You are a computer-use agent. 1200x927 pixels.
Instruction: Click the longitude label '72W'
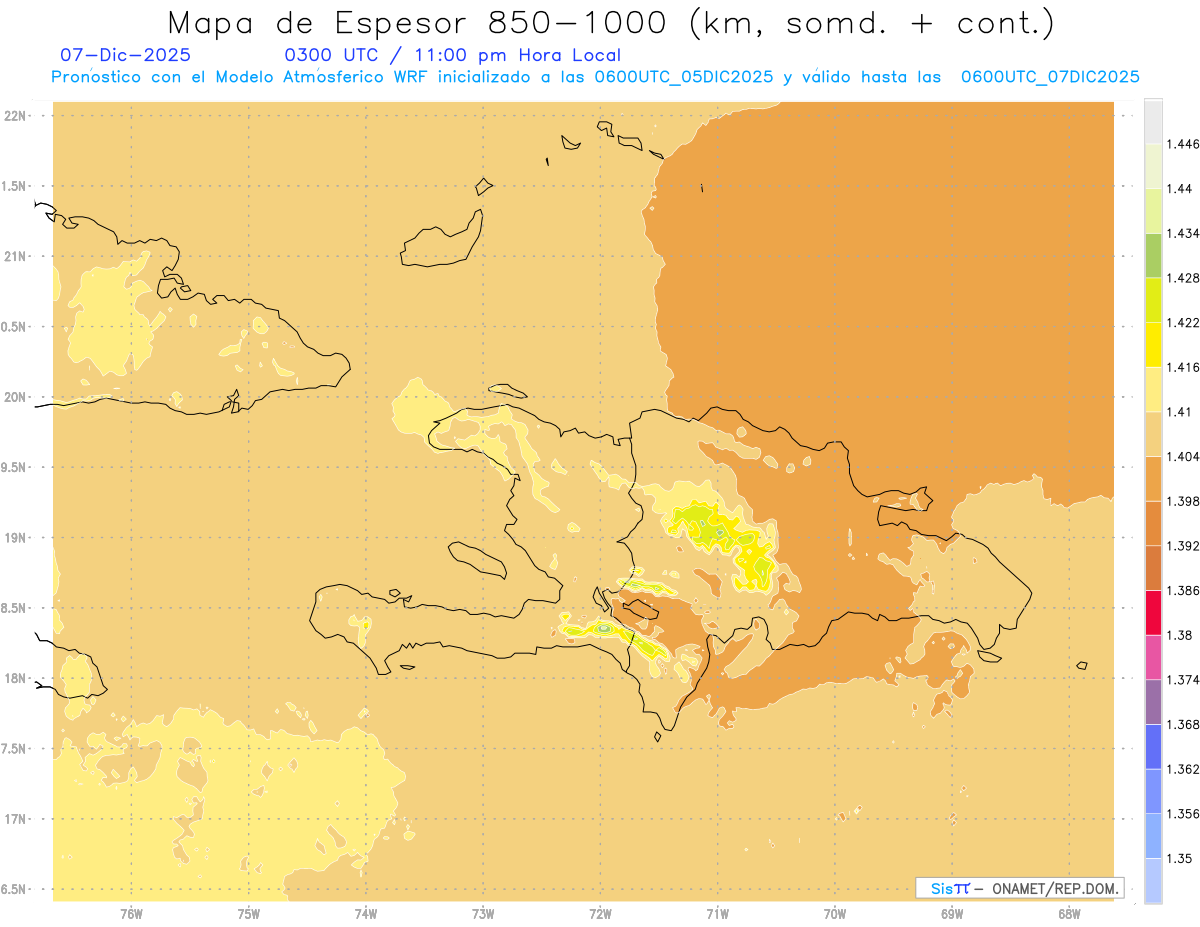pos(600,913)
